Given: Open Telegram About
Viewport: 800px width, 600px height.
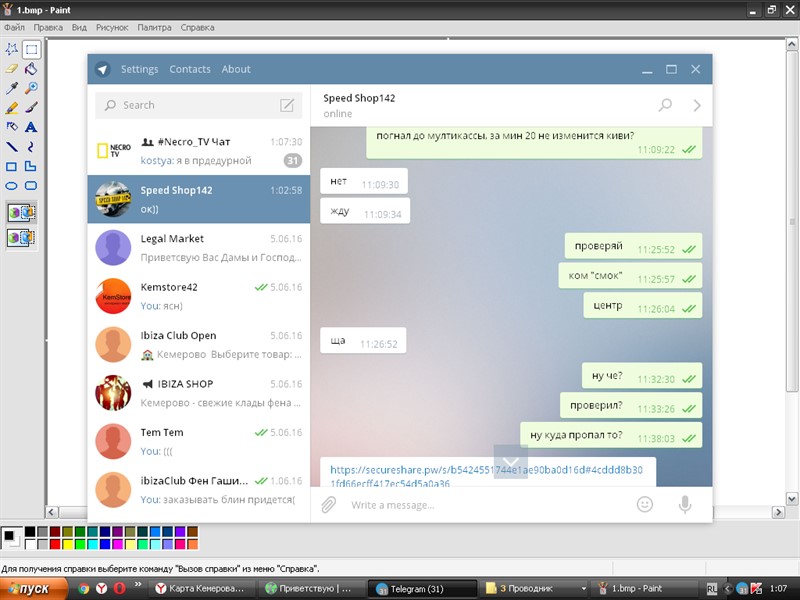Looking at the screenshot, I should pyautogui.click(x=236, y=69).
